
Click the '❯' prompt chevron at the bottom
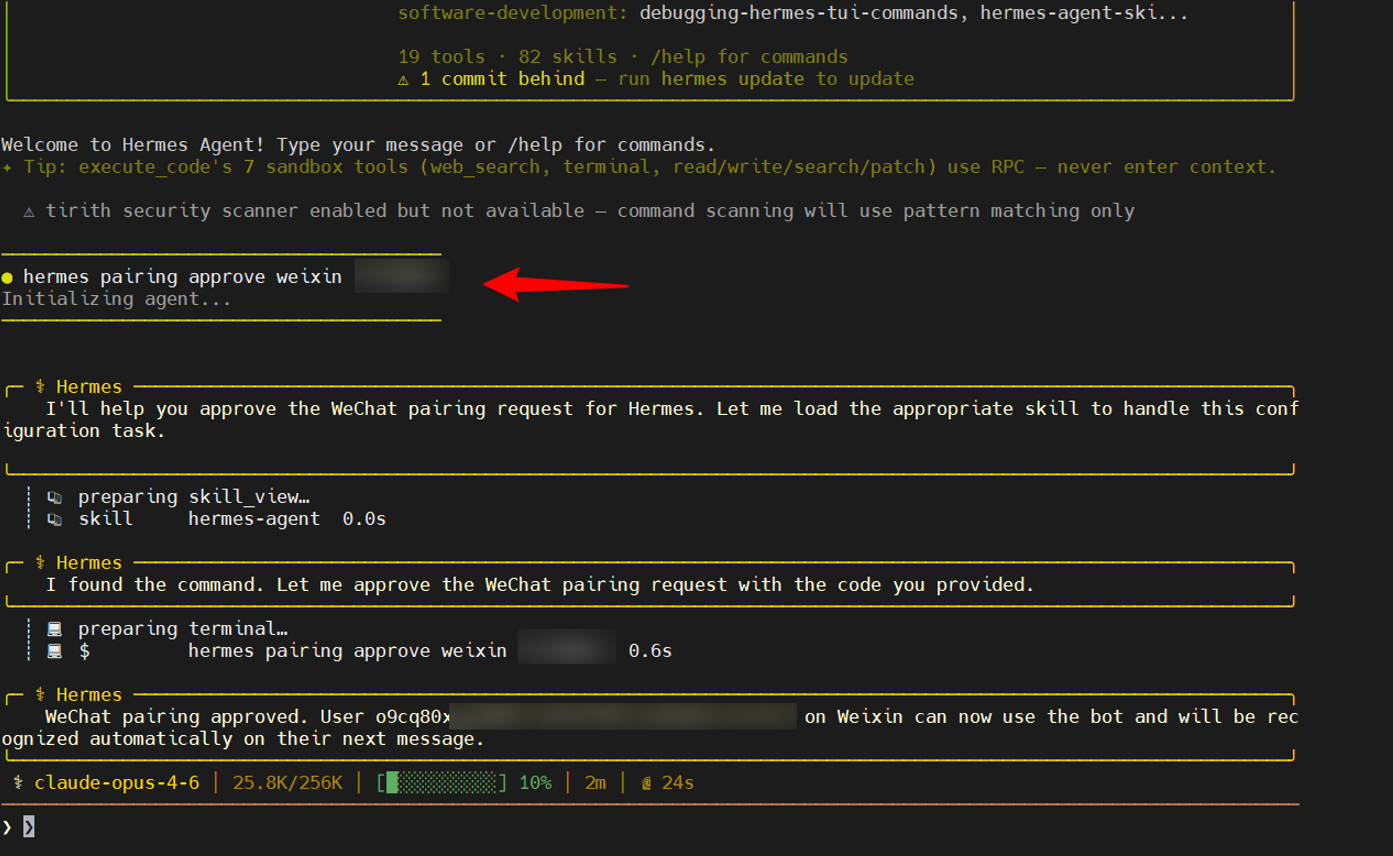(x=7, y=827)
